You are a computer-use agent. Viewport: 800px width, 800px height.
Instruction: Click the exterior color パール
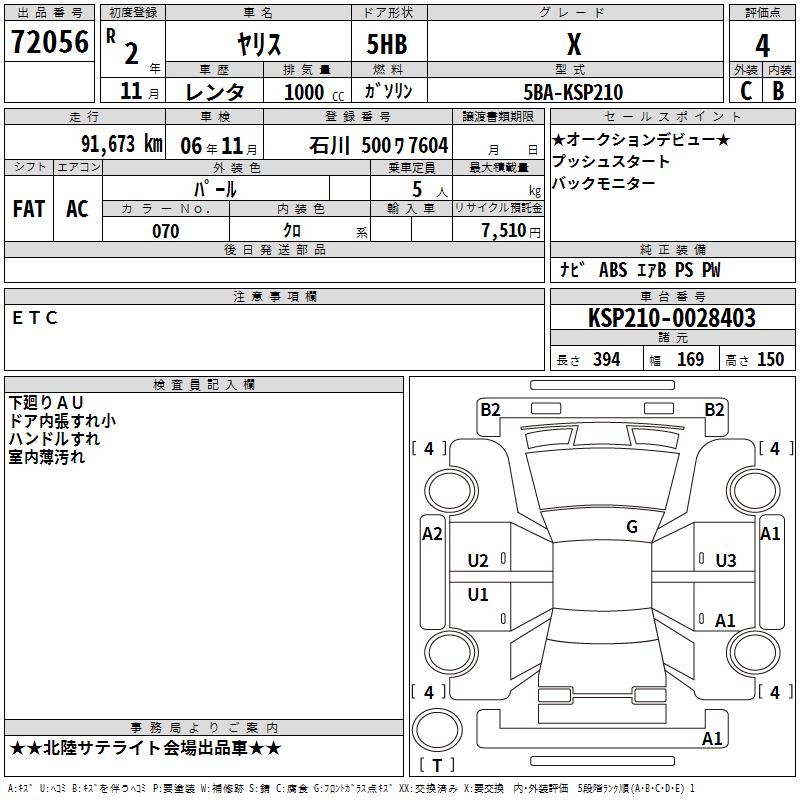coord(215,189)
